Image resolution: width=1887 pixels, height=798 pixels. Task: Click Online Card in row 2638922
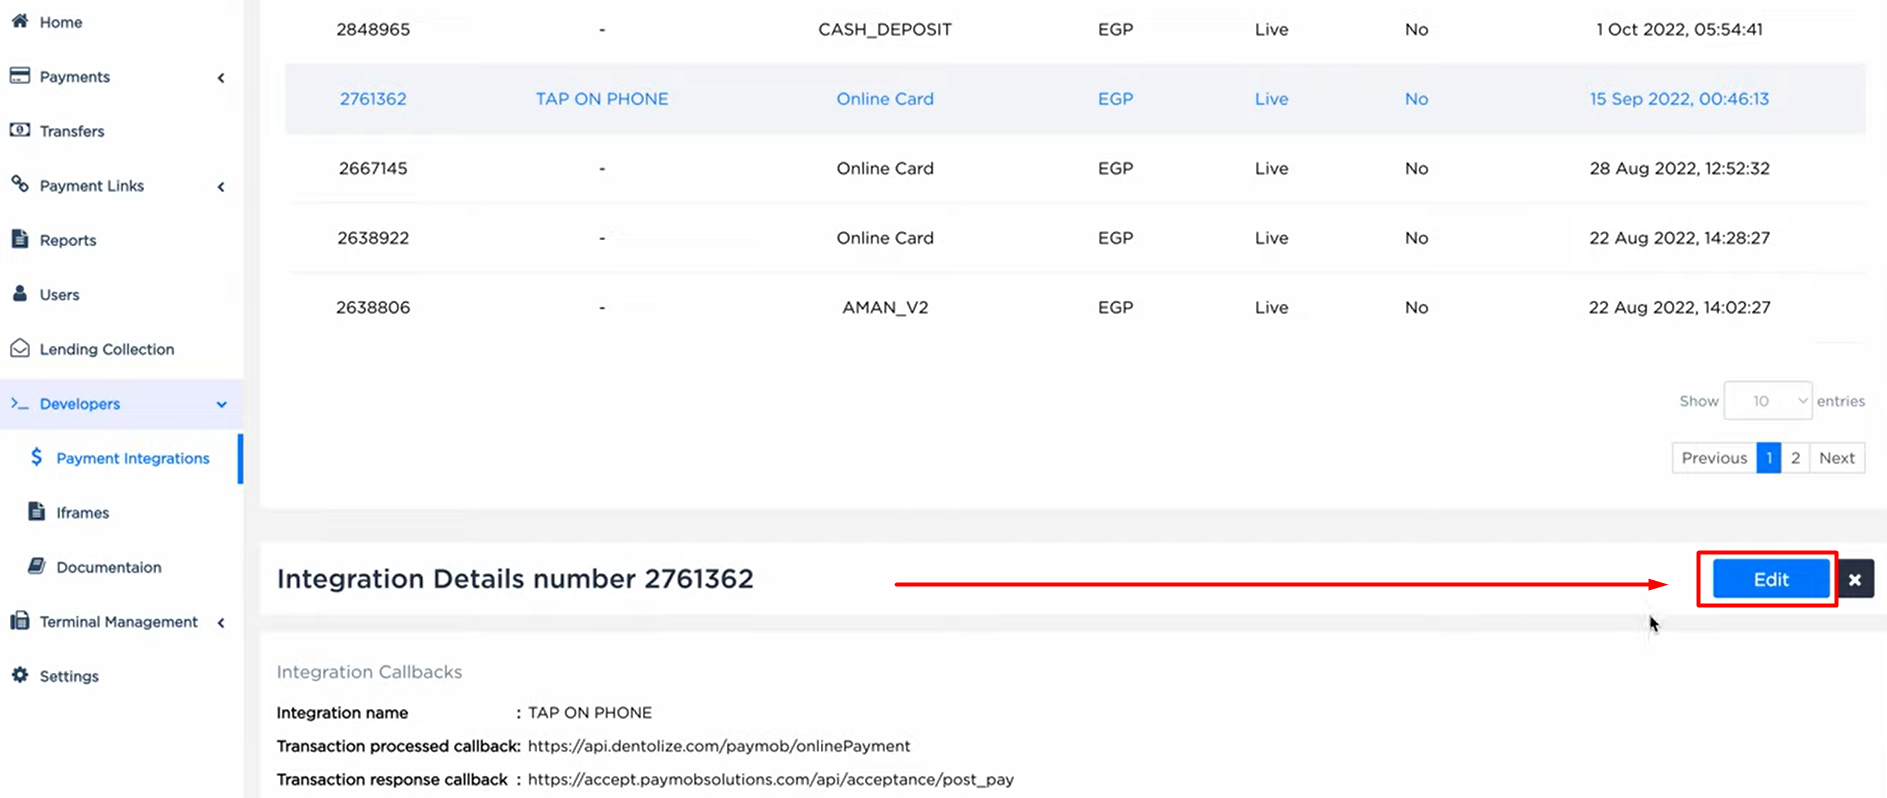click(885, 238)
